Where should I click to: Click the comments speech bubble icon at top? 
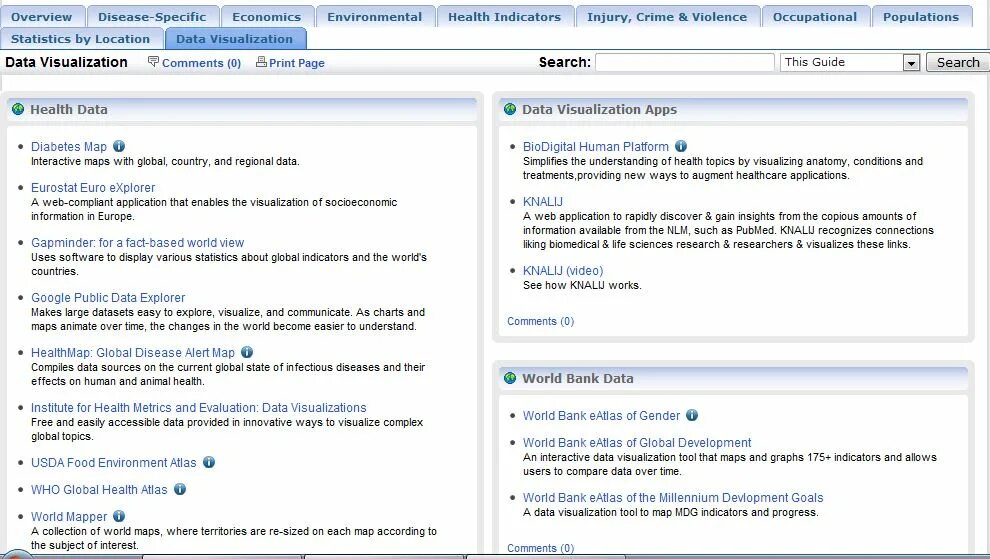(x=153, y=62)
